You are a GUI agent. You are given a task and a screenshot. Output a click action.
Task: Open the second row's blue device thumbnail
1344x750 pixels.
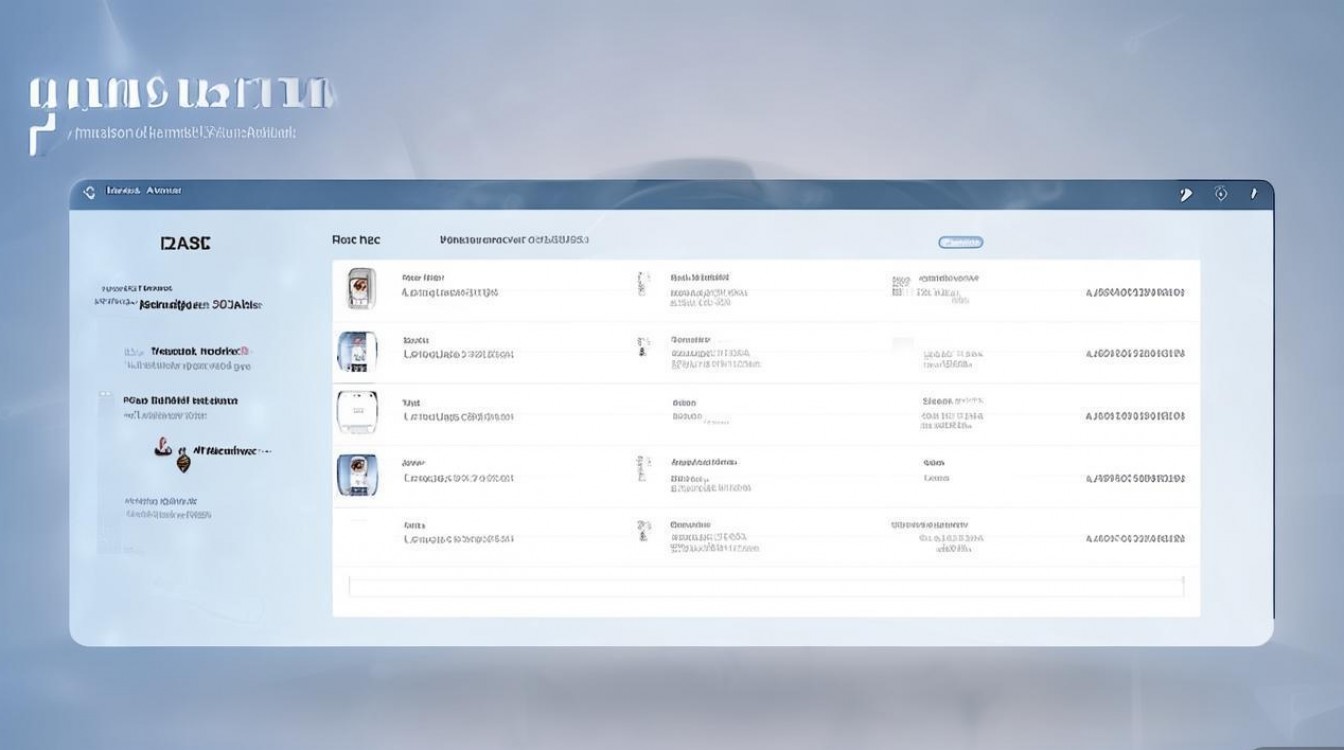pos(357,353)
